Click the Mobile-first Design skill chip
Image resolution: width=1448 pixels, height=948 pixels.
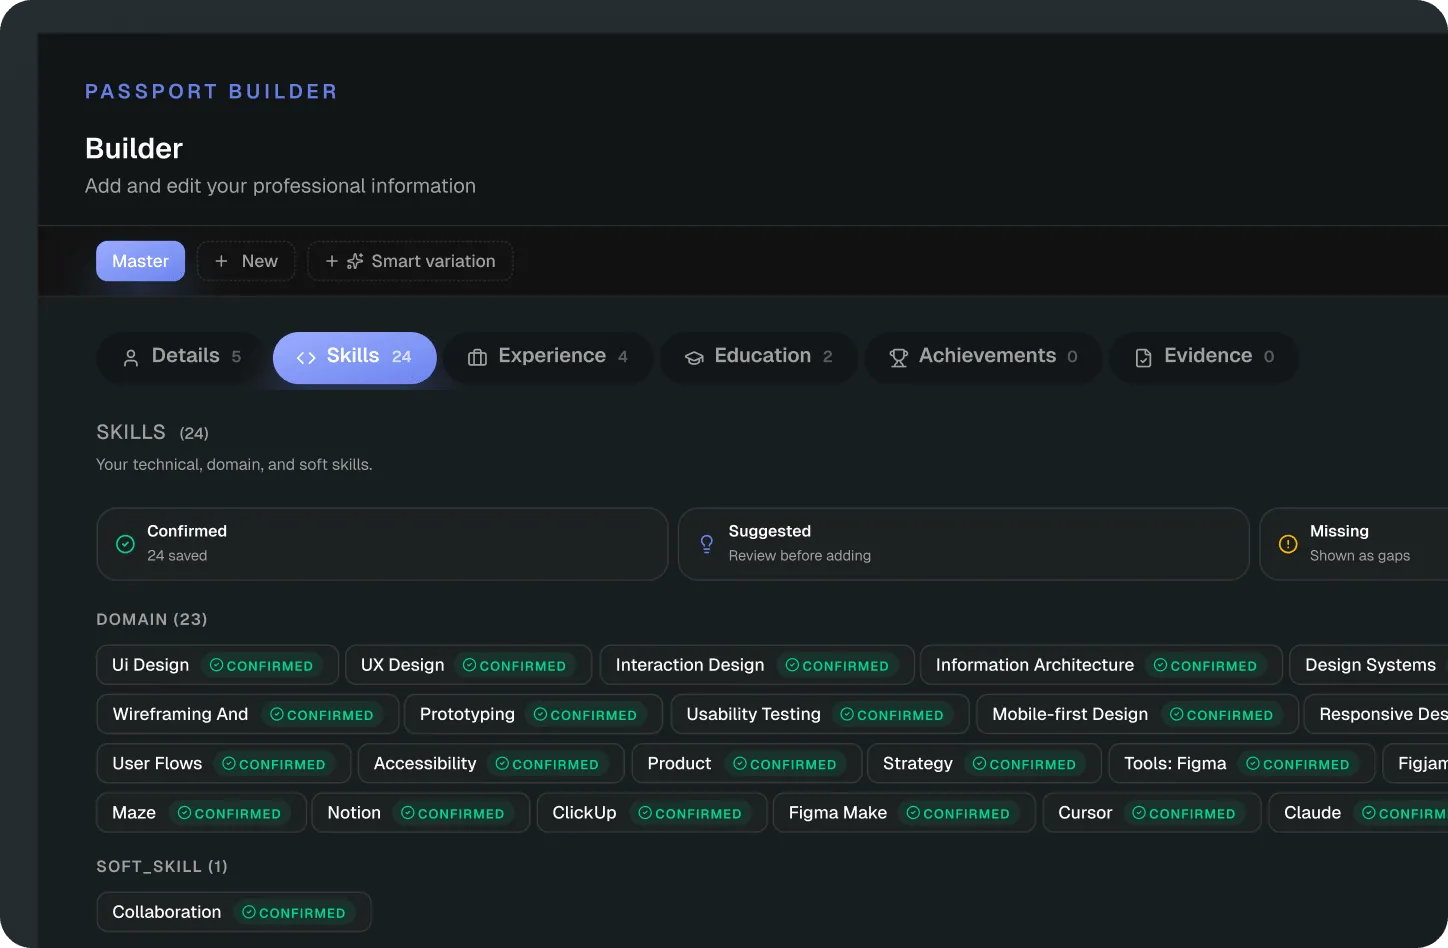pyautogui.click(x=1137, y=714)
